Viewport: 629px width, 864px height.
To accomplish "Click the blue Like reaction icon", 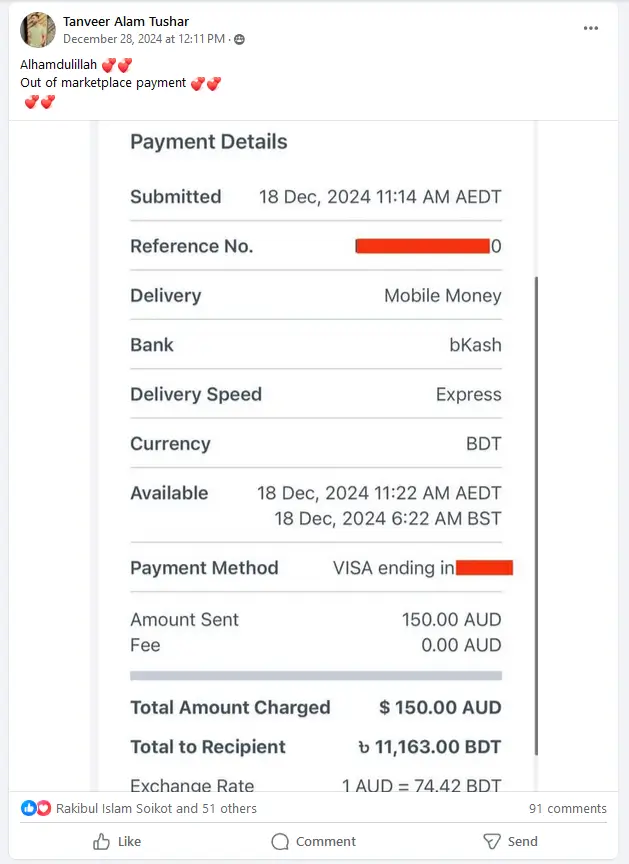I will tap(29, 808).
